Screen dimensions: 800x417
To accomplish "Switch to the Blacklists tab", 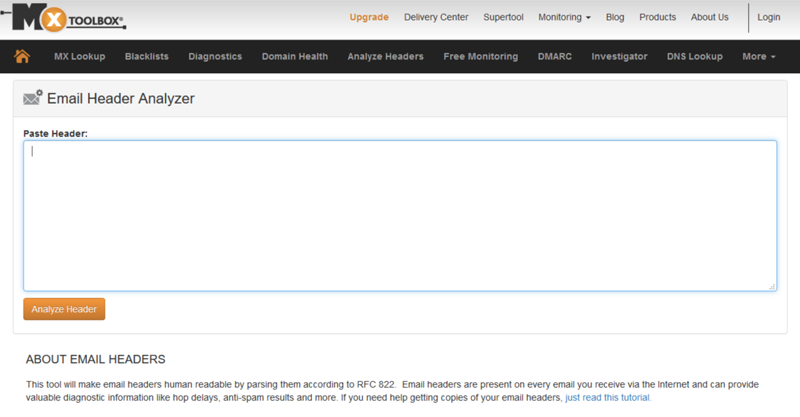I will [146, 57].
